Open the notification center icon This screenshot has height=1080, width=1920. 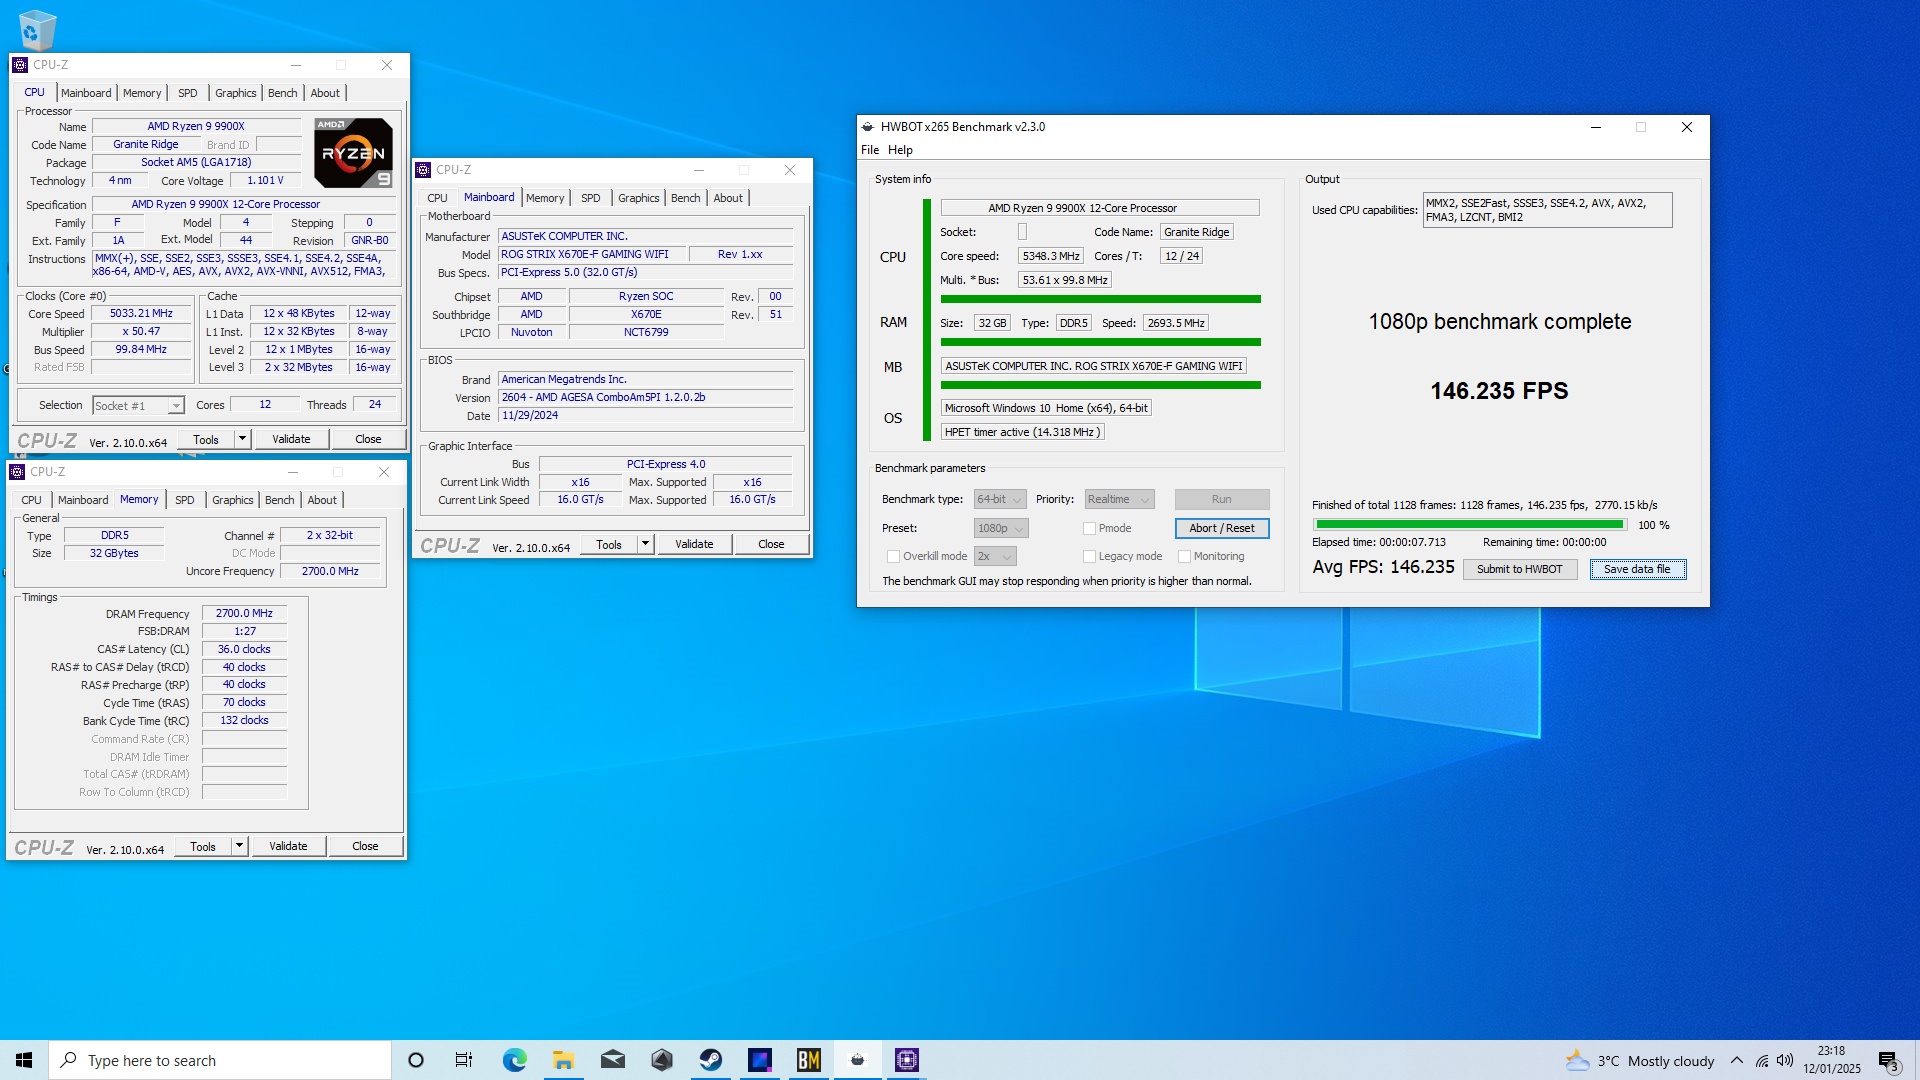[1889, 1061]
